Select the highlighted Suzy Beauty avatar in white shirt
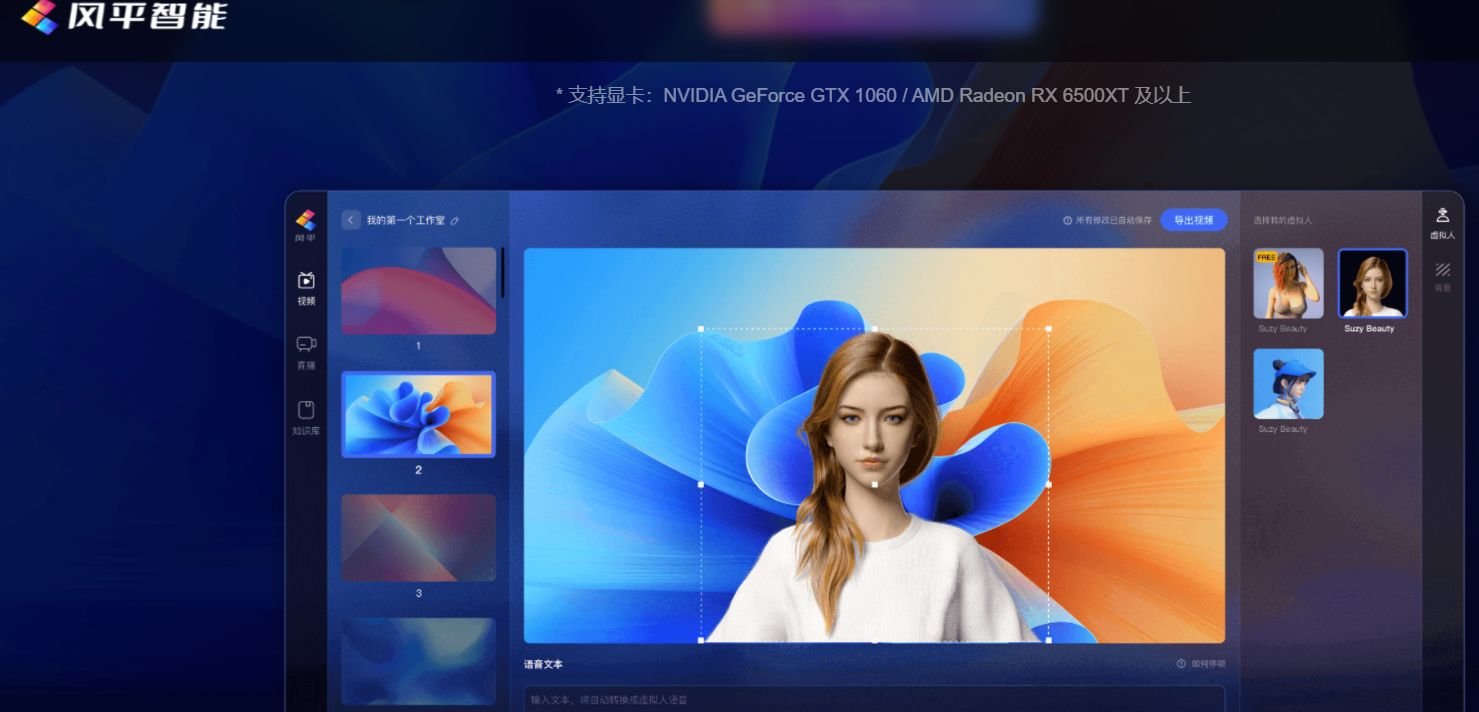Viewport: 1479px width, 712px height. tap(1372, 284)
